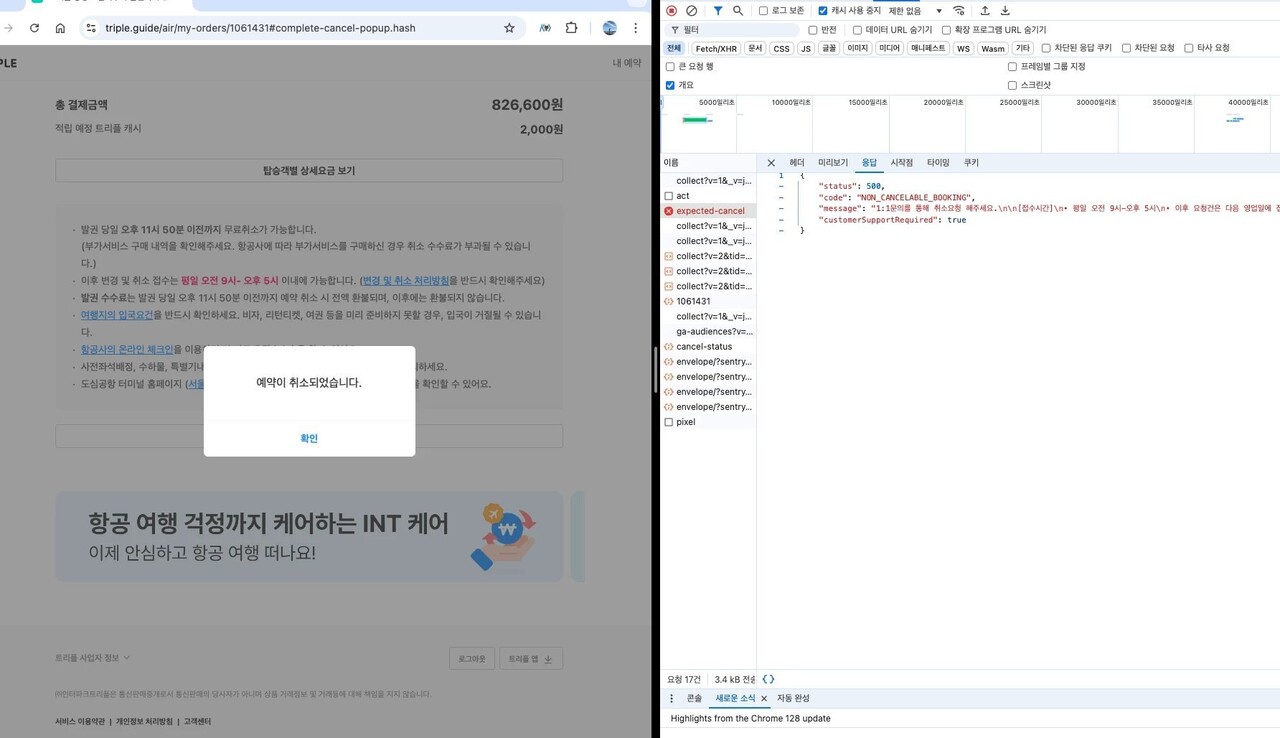Screen dimensions: 1280x738
Task: Confirm cancellation with the 확인 button
Action: 309,437
